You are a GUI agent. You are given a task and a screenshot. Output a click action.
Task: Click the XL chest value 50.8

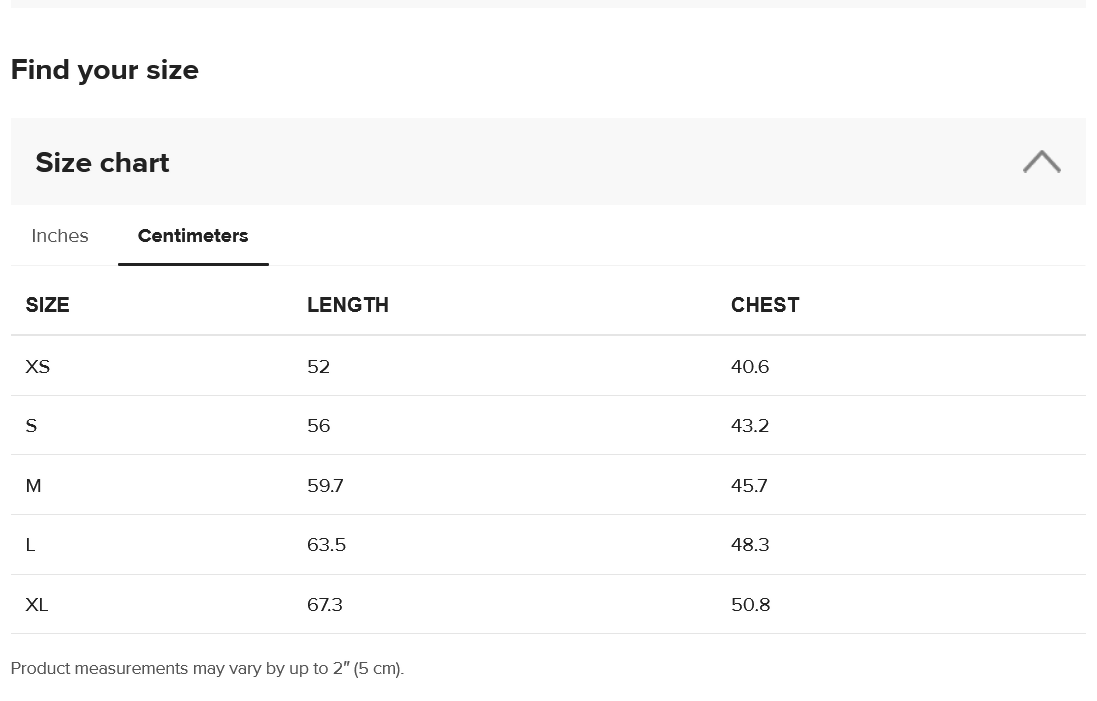750,605
